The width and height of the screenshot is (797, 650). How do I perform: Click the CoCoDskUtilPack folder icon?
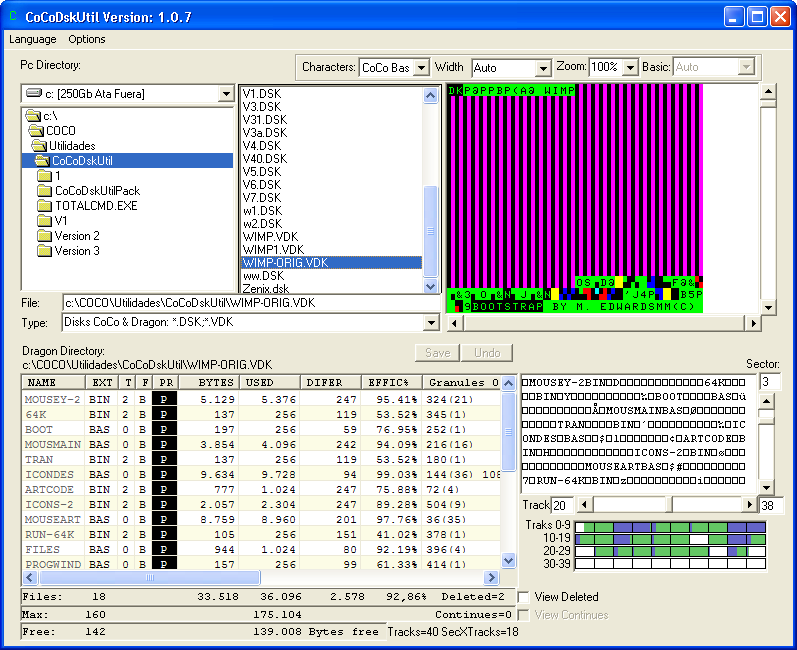(x=45, y=191)
